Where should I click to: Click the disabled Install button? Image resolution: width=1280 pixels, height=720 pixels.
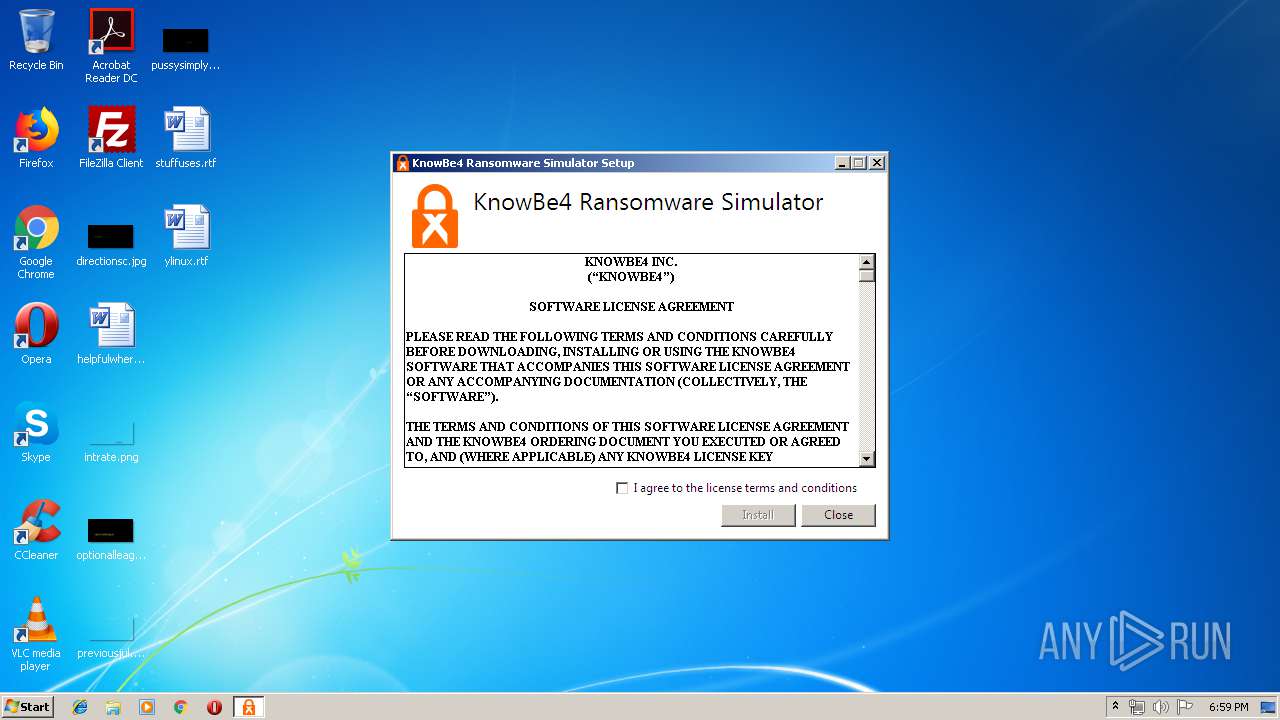(758, 515)
